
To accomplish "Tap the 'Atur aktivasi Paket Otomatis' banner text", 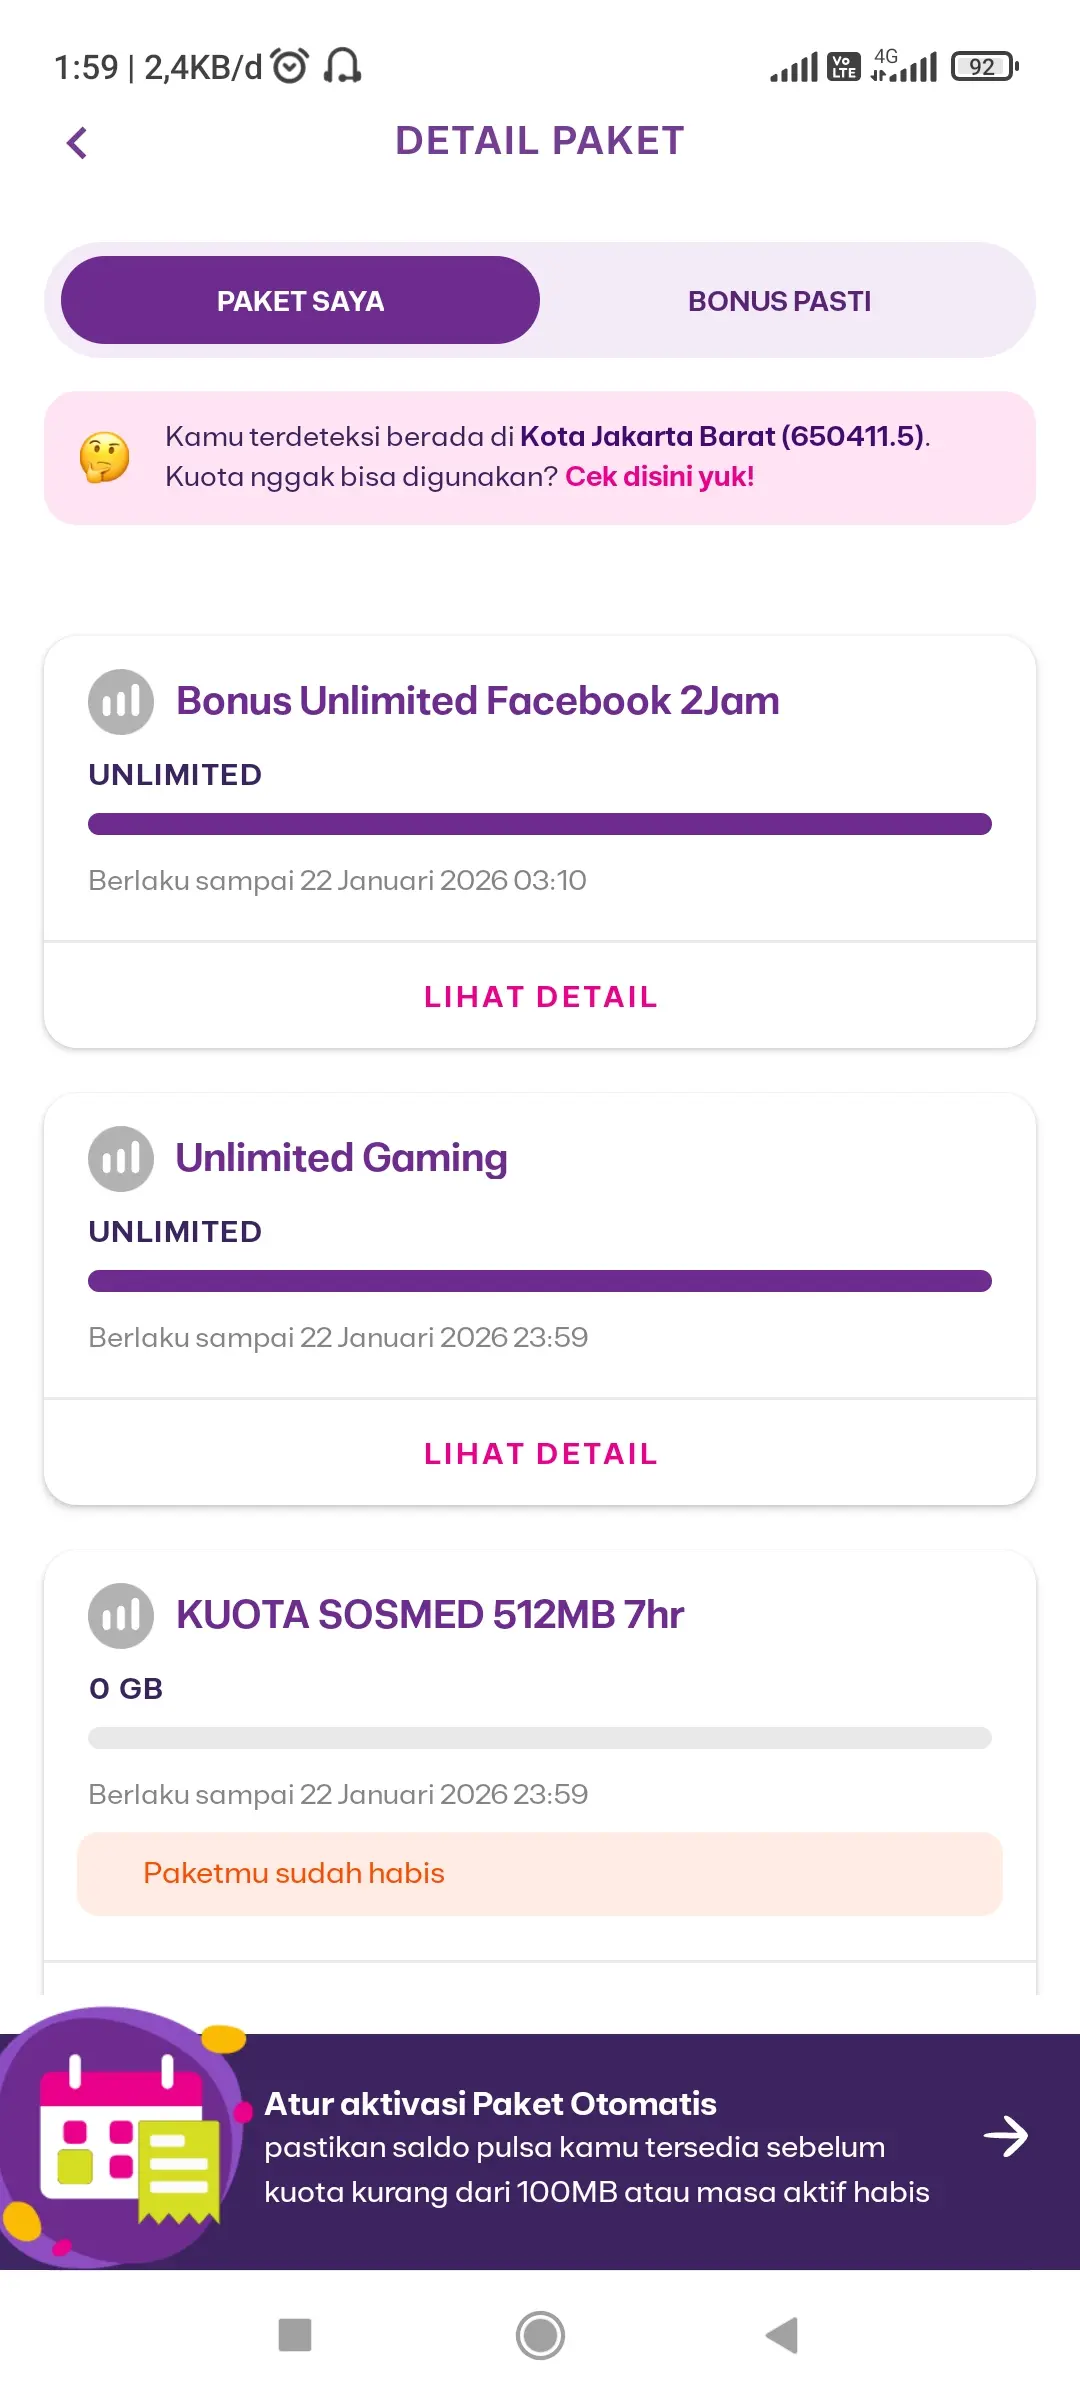I will coord(490,2104).
